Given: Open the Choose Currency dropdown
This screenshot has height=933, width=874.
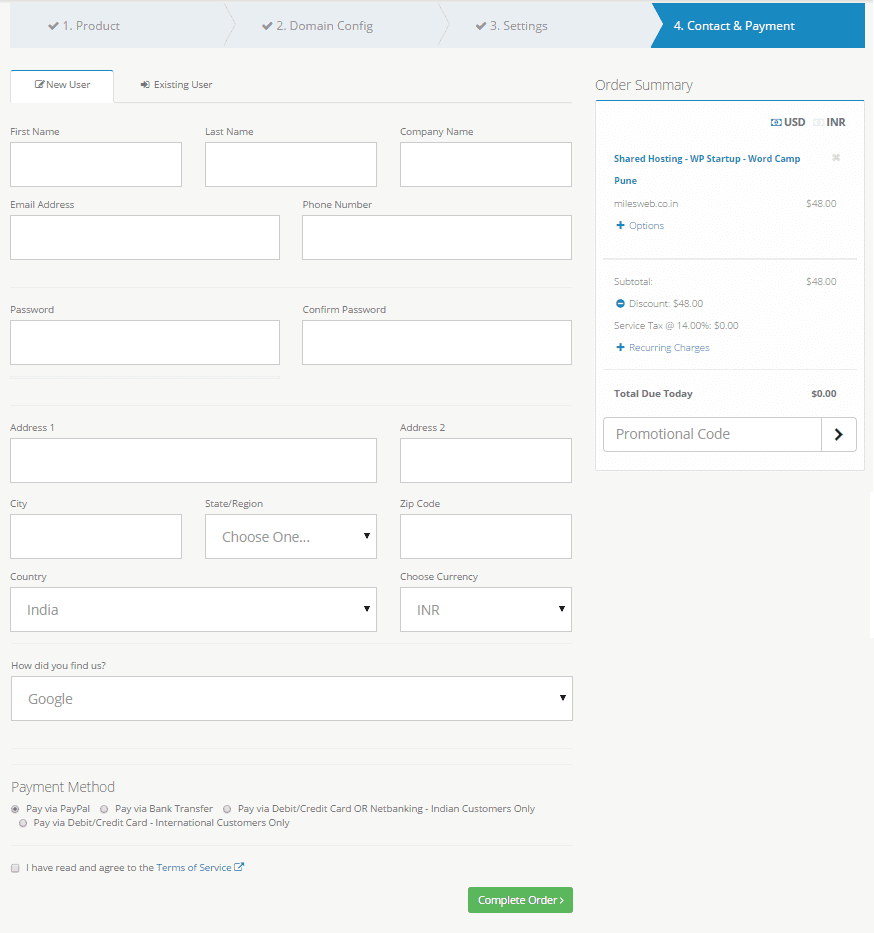Looking at the screenshot, I should pos(485,610).
